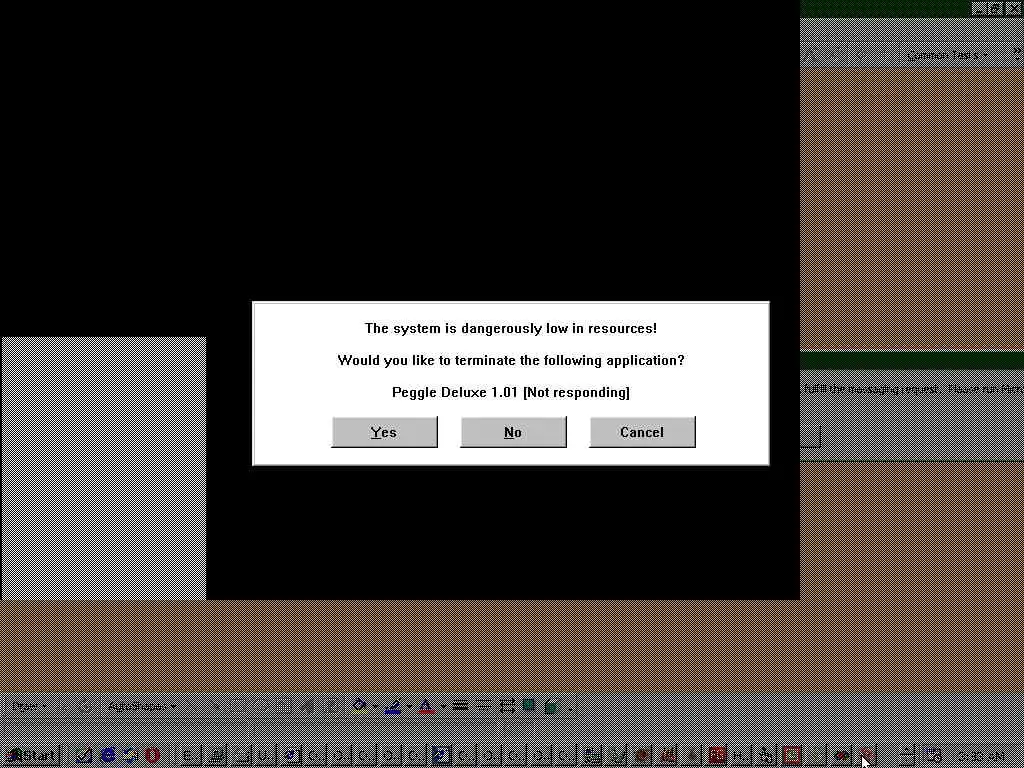
Task: Click the Insert WordArt icon
Action: (307, 707)
